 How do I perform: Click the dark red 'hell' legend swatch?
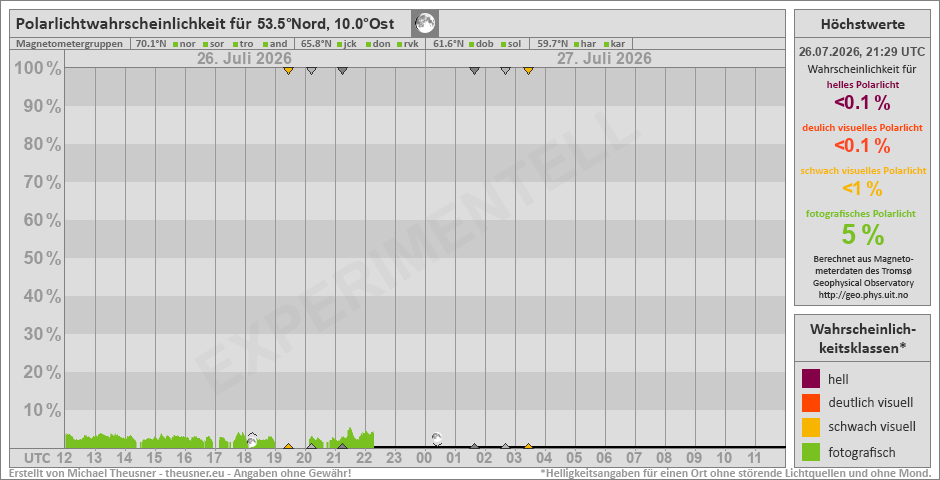coord(810,379)
